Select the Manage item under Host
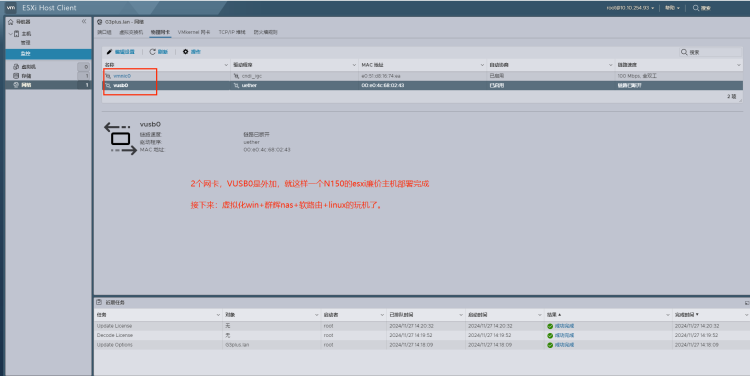The height and width of the screenshot is (376, 750). [x=26, y=43]
